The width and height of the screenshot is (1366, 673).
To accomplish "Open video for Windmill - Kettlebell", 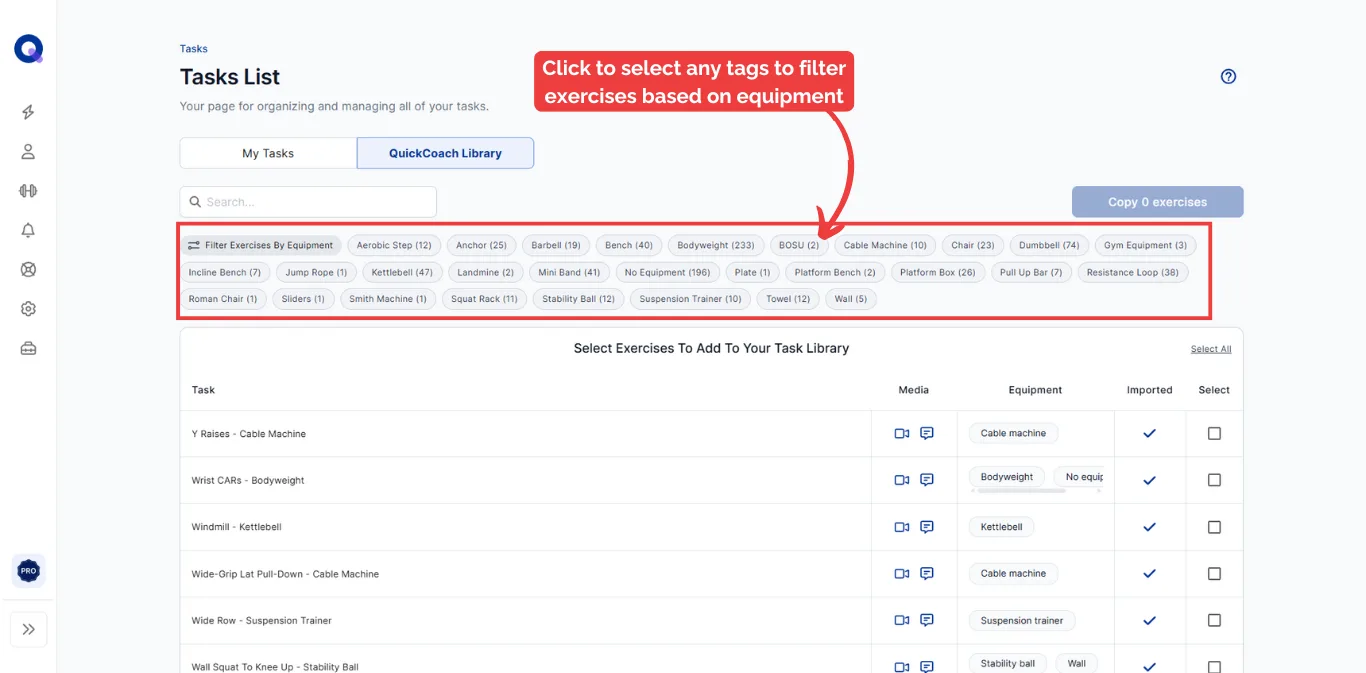I will pos(902,527).
